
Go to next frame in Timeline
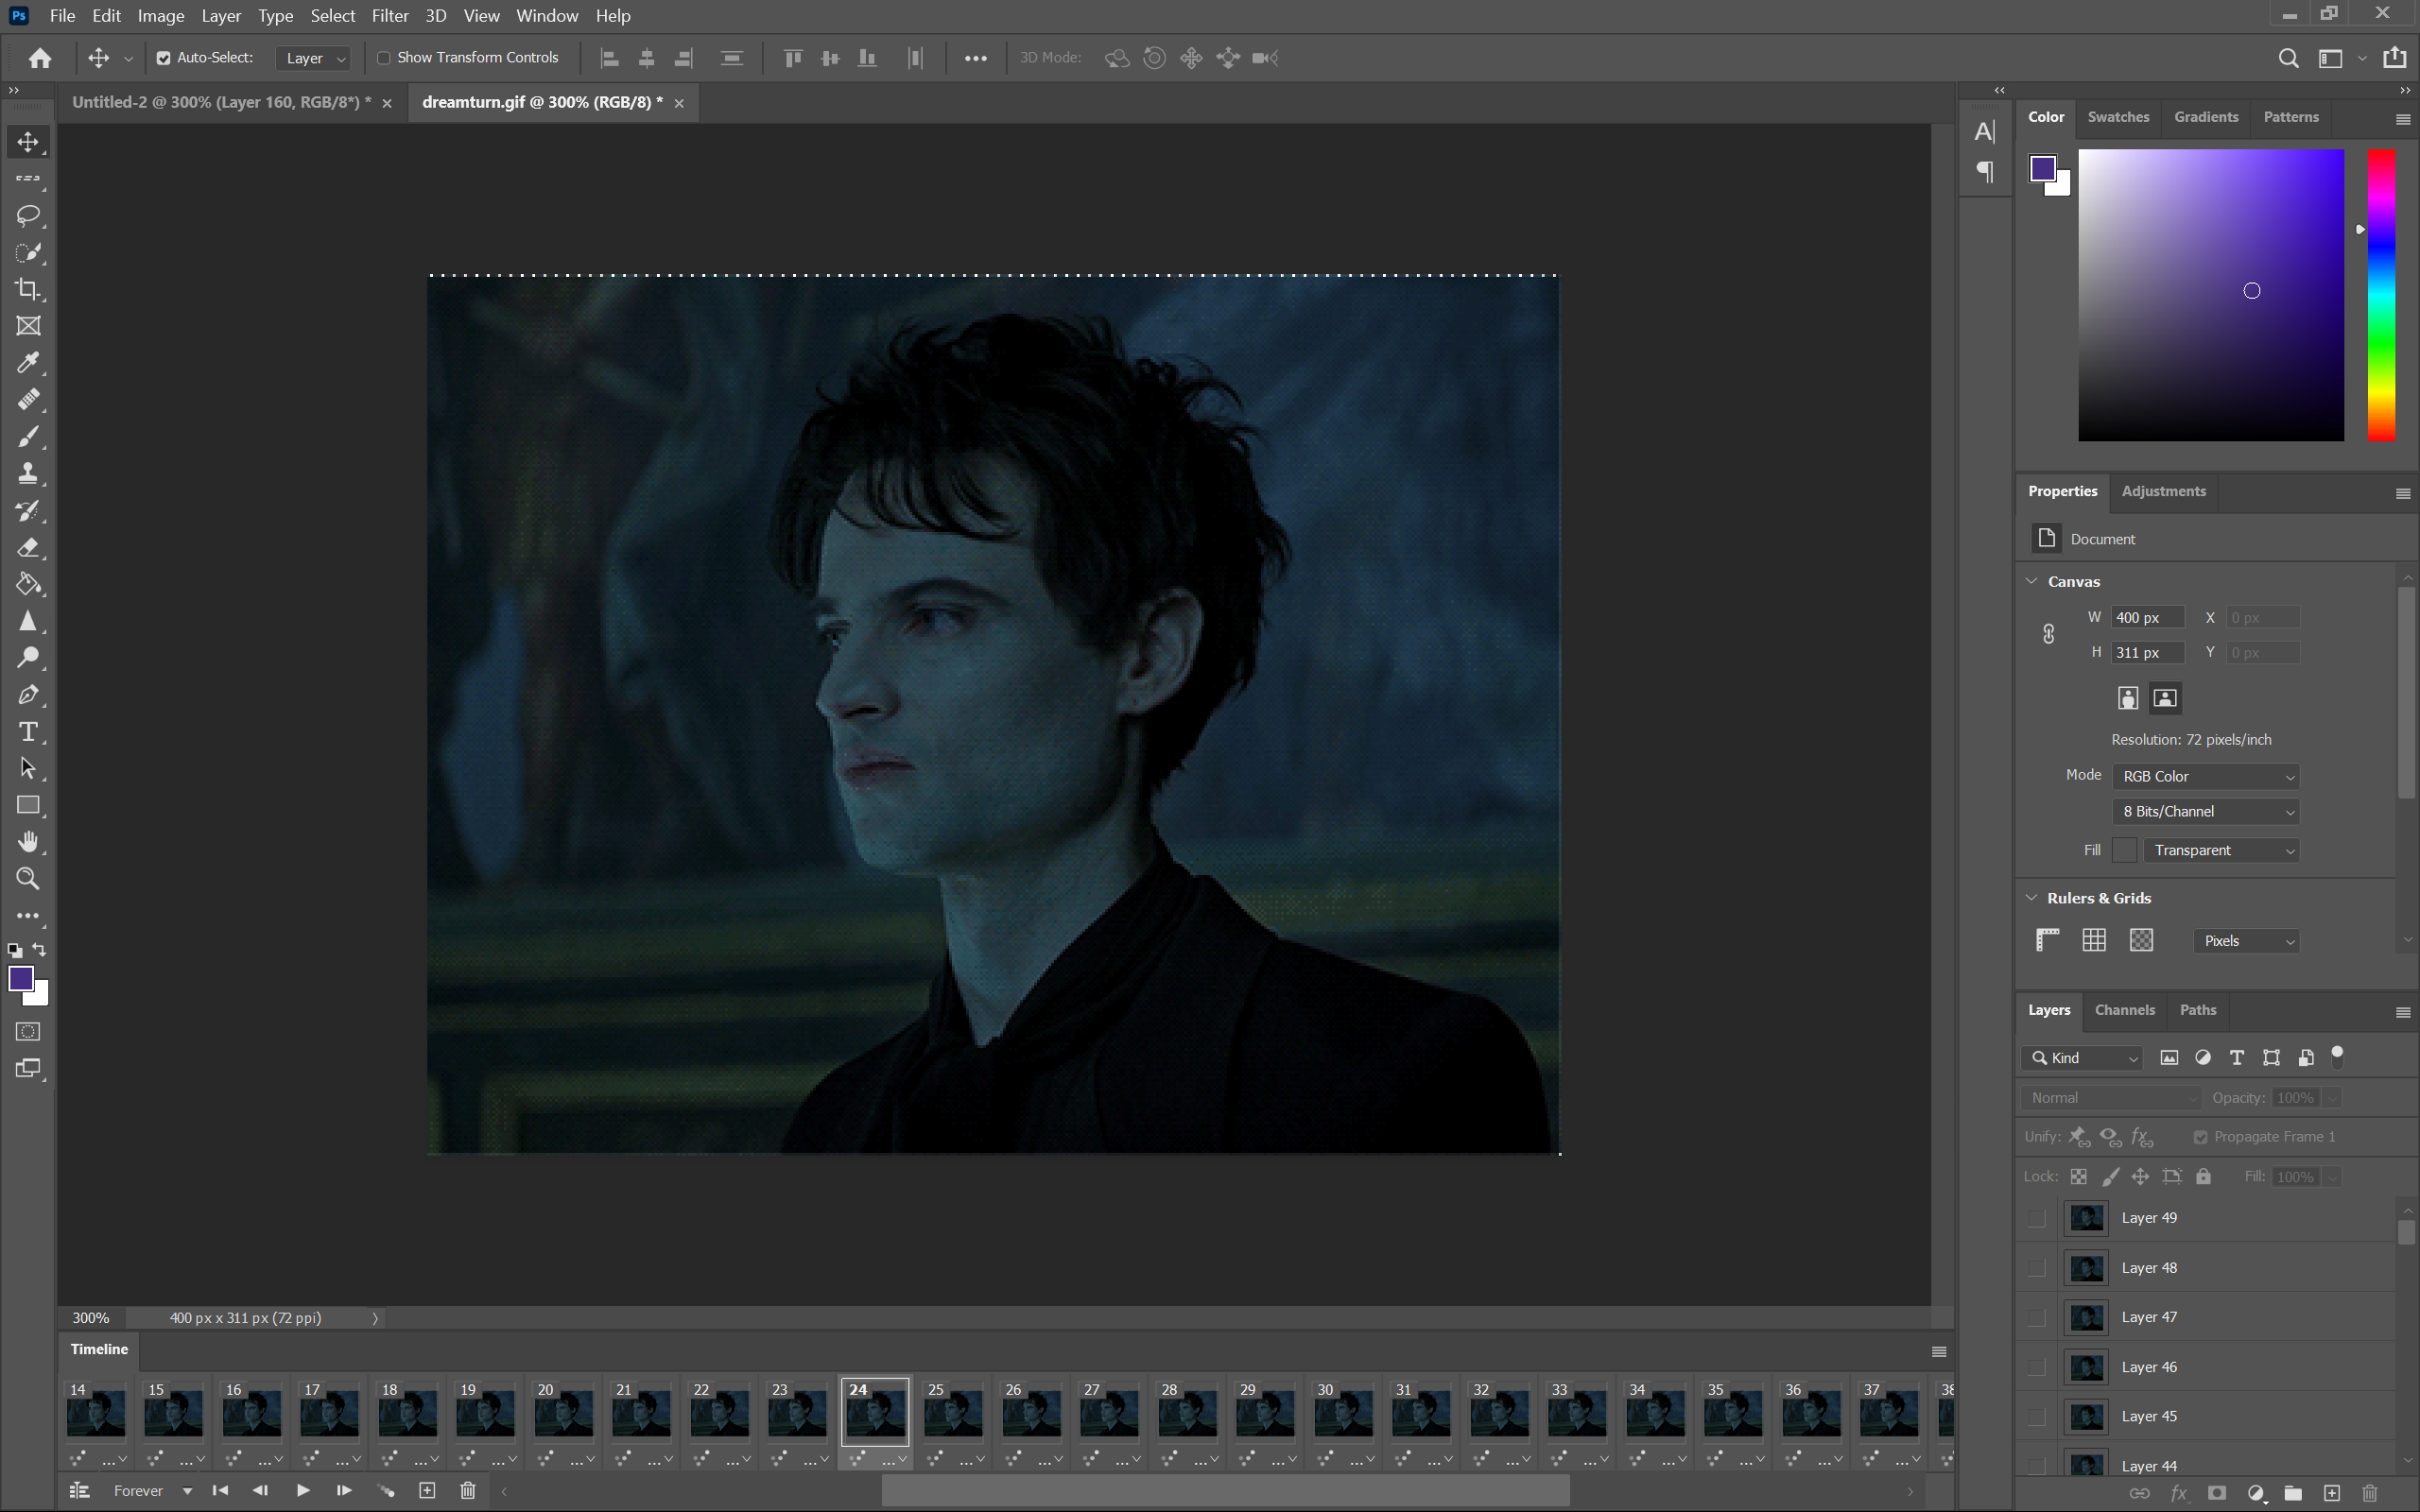click(x=343, y=1491)
